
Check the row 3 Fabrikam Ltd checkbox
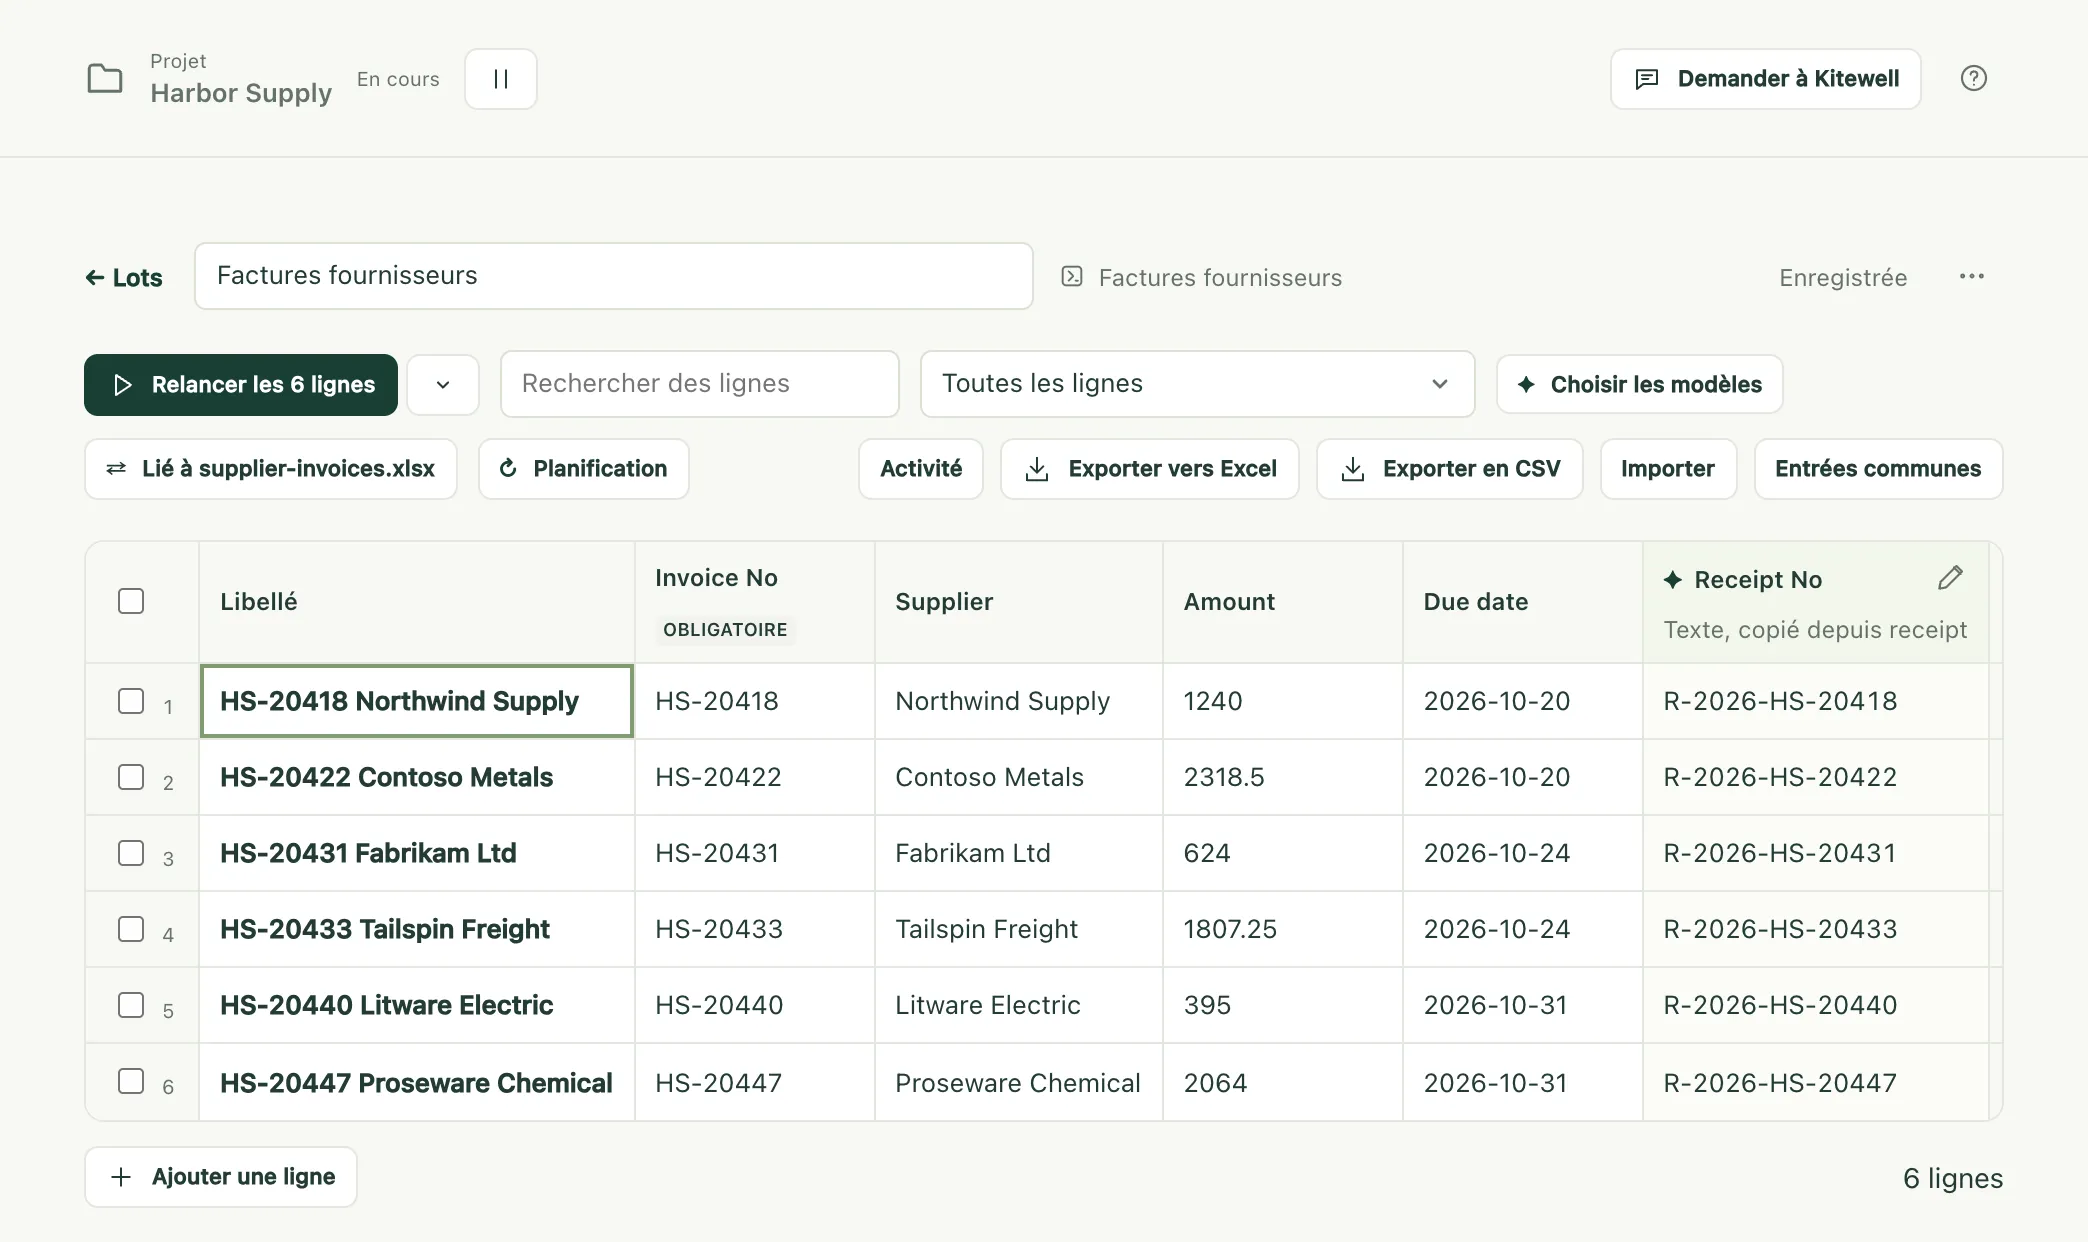tap(131, 853)
